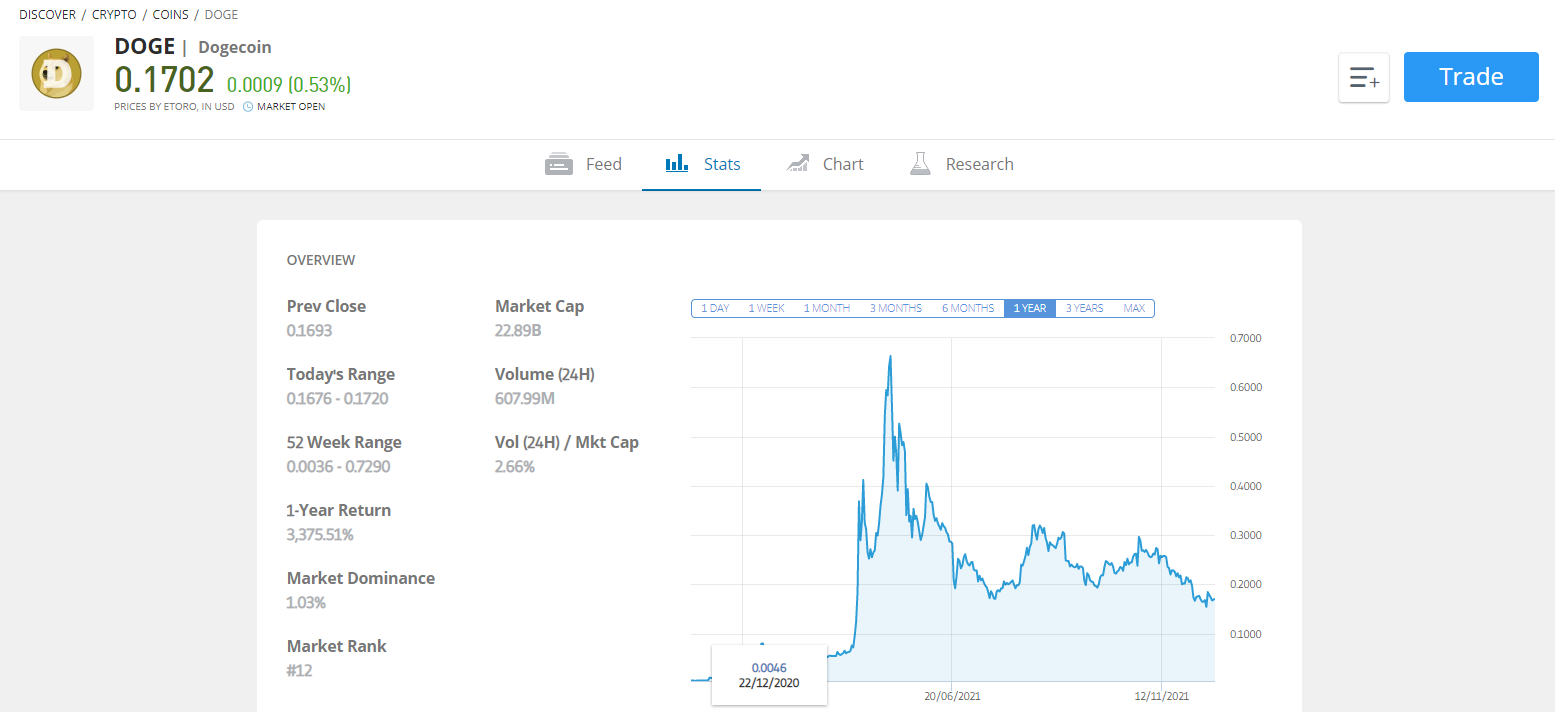Click the 0.0046 chart tooltip
The height and width of the screenshot is (712, 1555).
click(769, 675)
